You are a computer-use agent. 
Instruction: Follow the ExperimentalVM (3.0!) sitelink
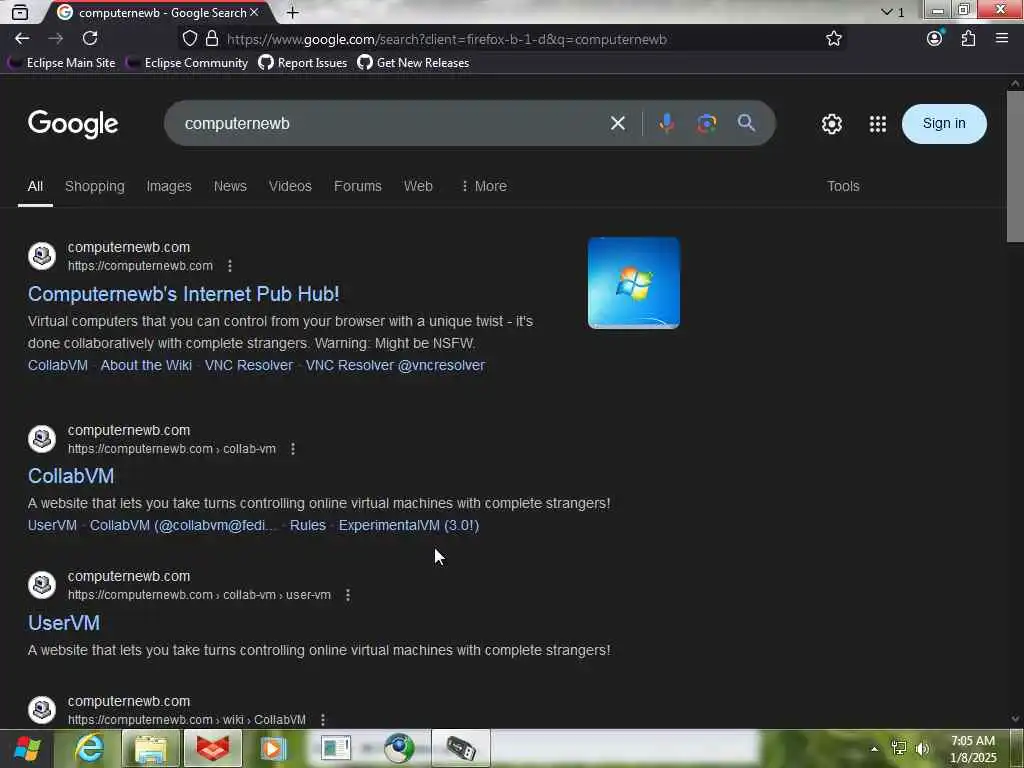pos(409,525)
